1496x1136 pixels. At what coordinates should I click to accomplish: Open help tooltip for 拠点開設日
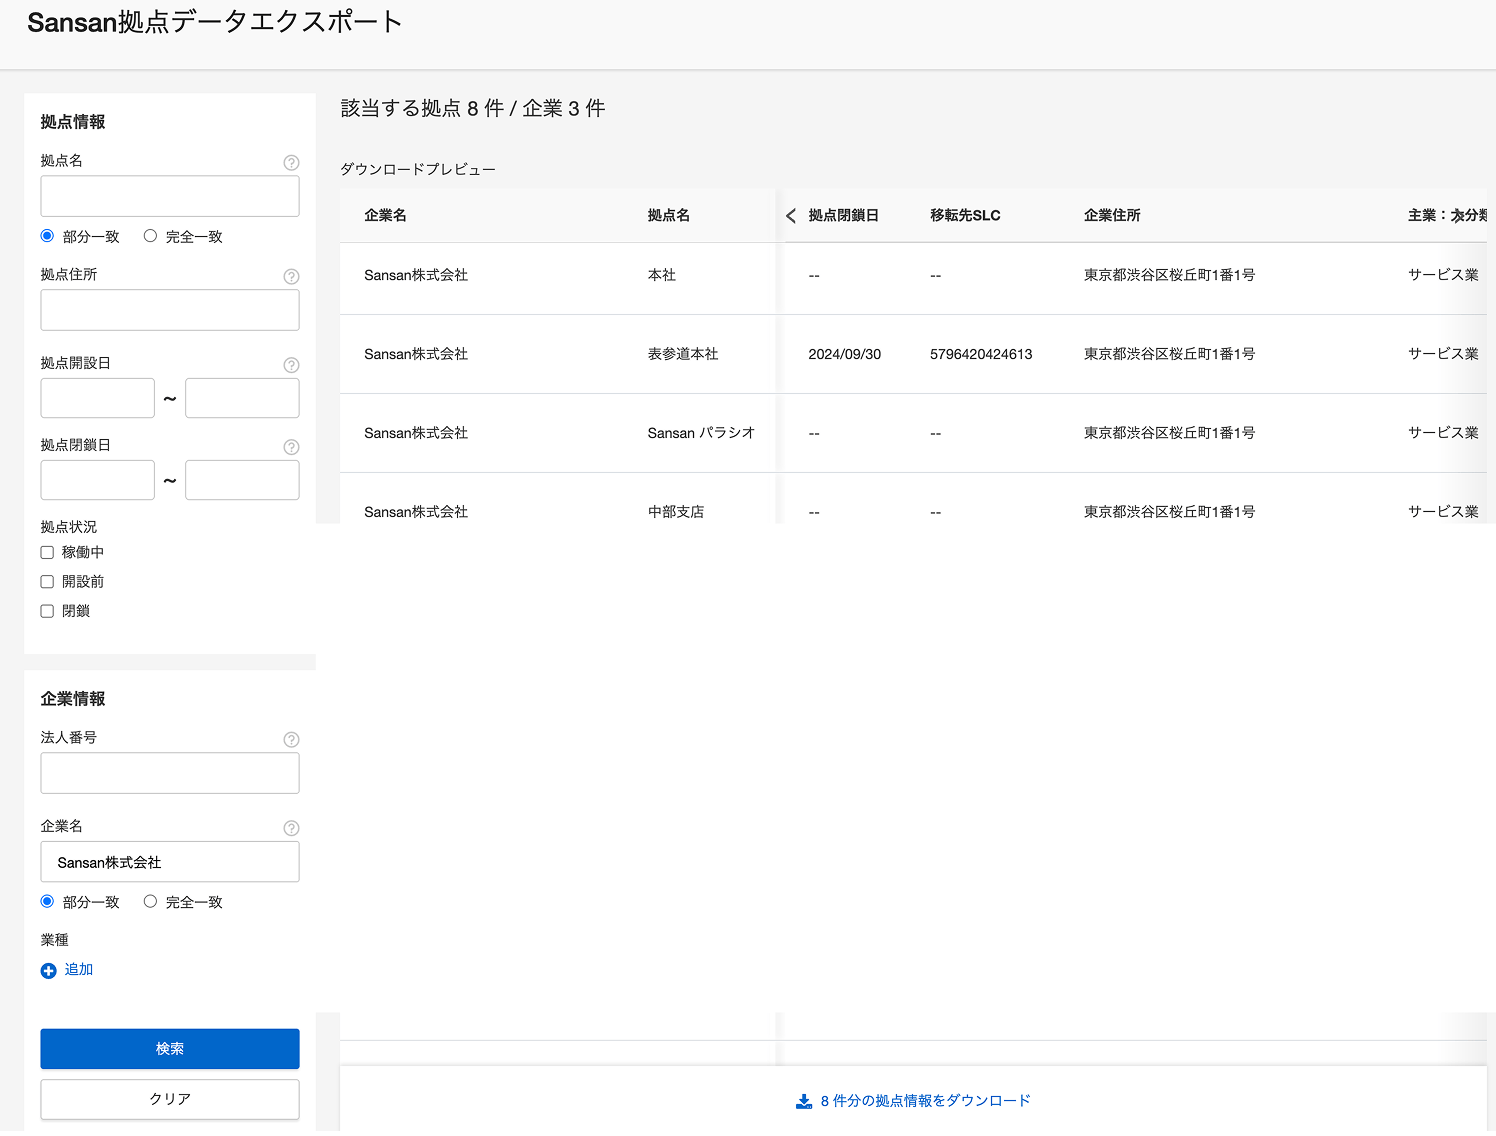[x=291, y=365]
